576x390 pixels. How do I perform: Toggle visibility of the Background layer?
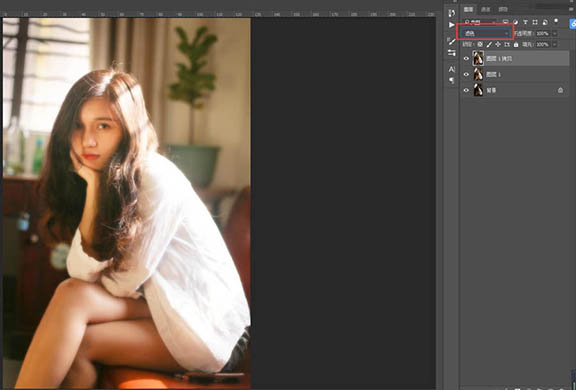pos(466,90)
